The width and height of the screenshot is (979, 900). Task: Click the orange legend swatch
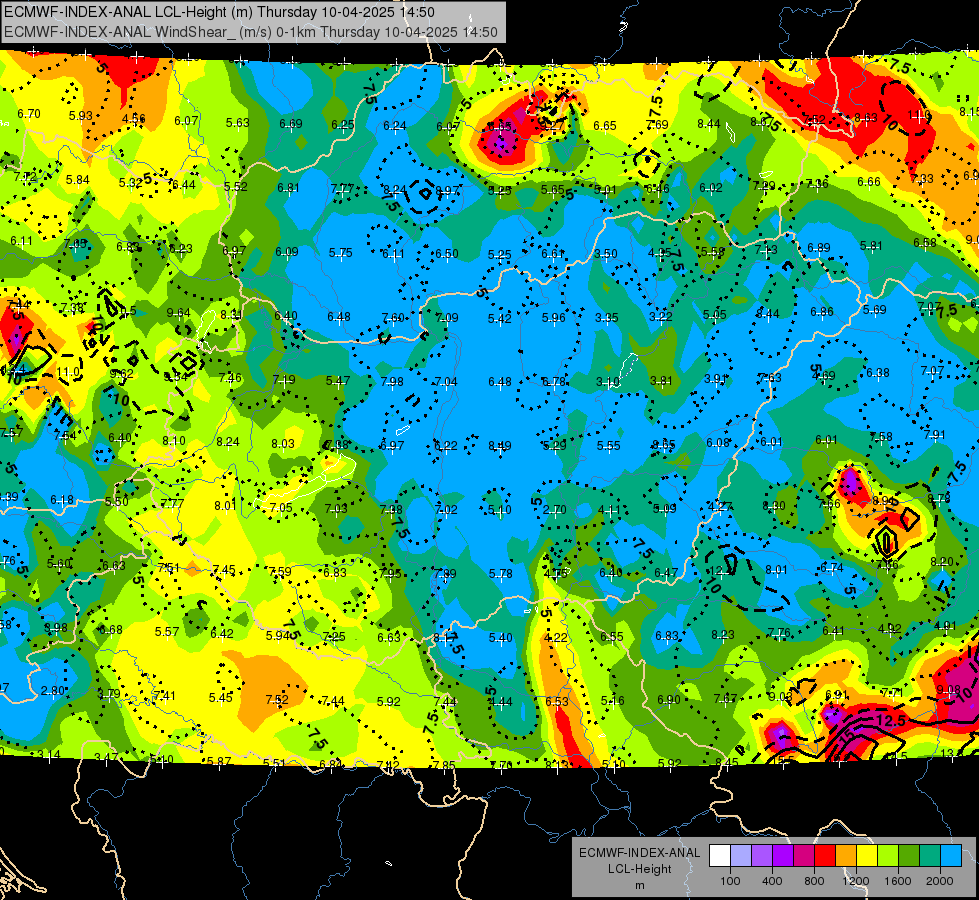(846, 855)
